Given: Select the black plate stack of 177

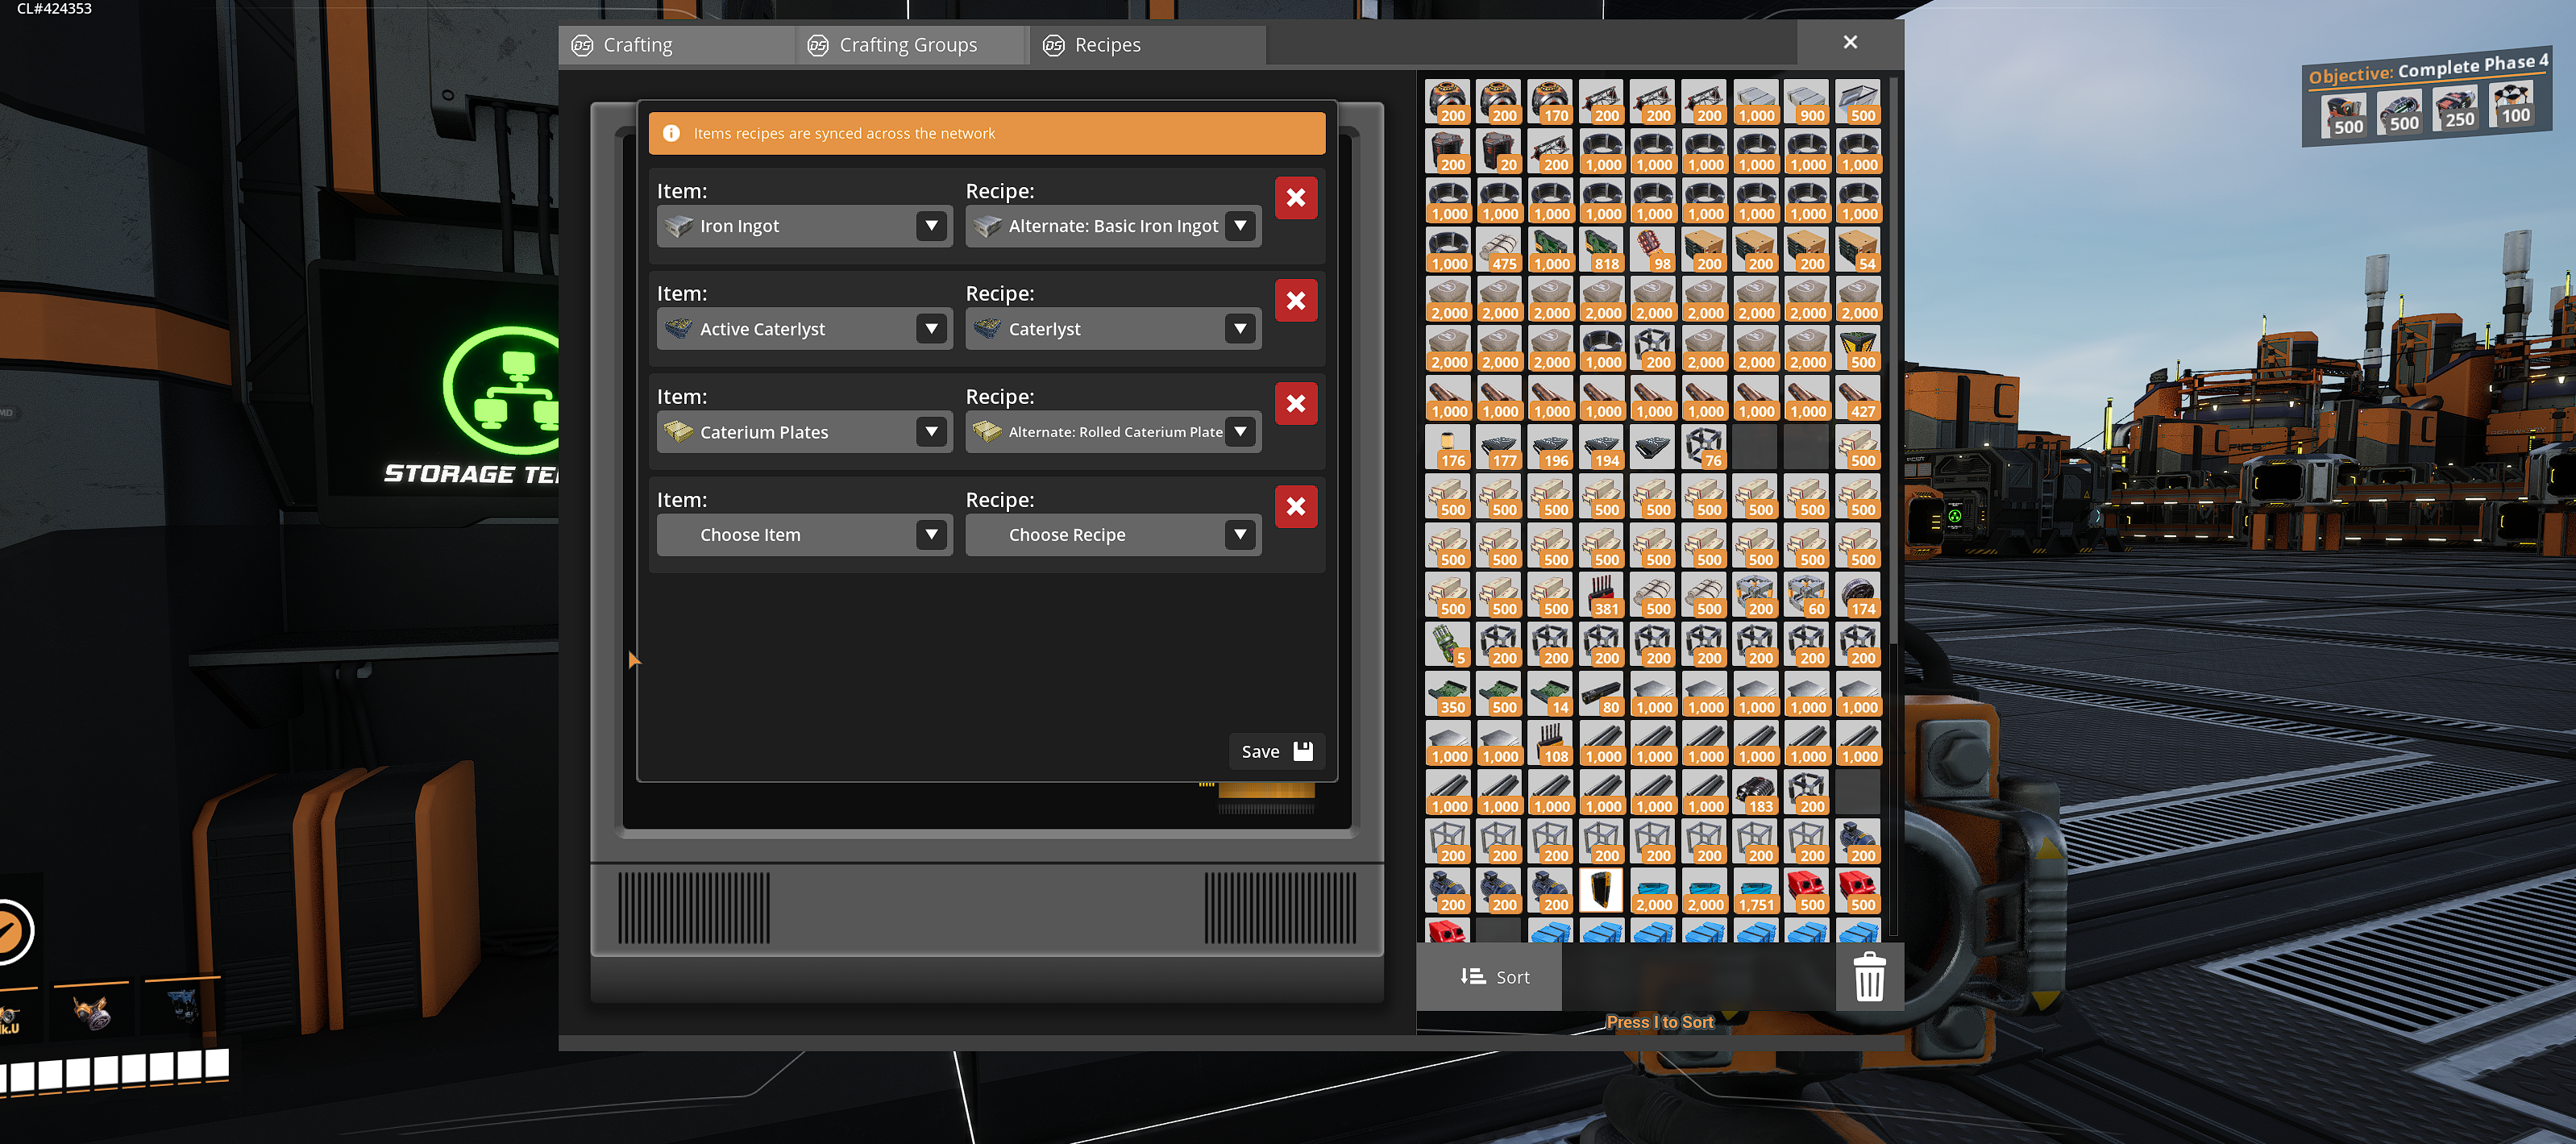Looking at the screenshot, I should pyautogui.click(x=1499, y=447).
